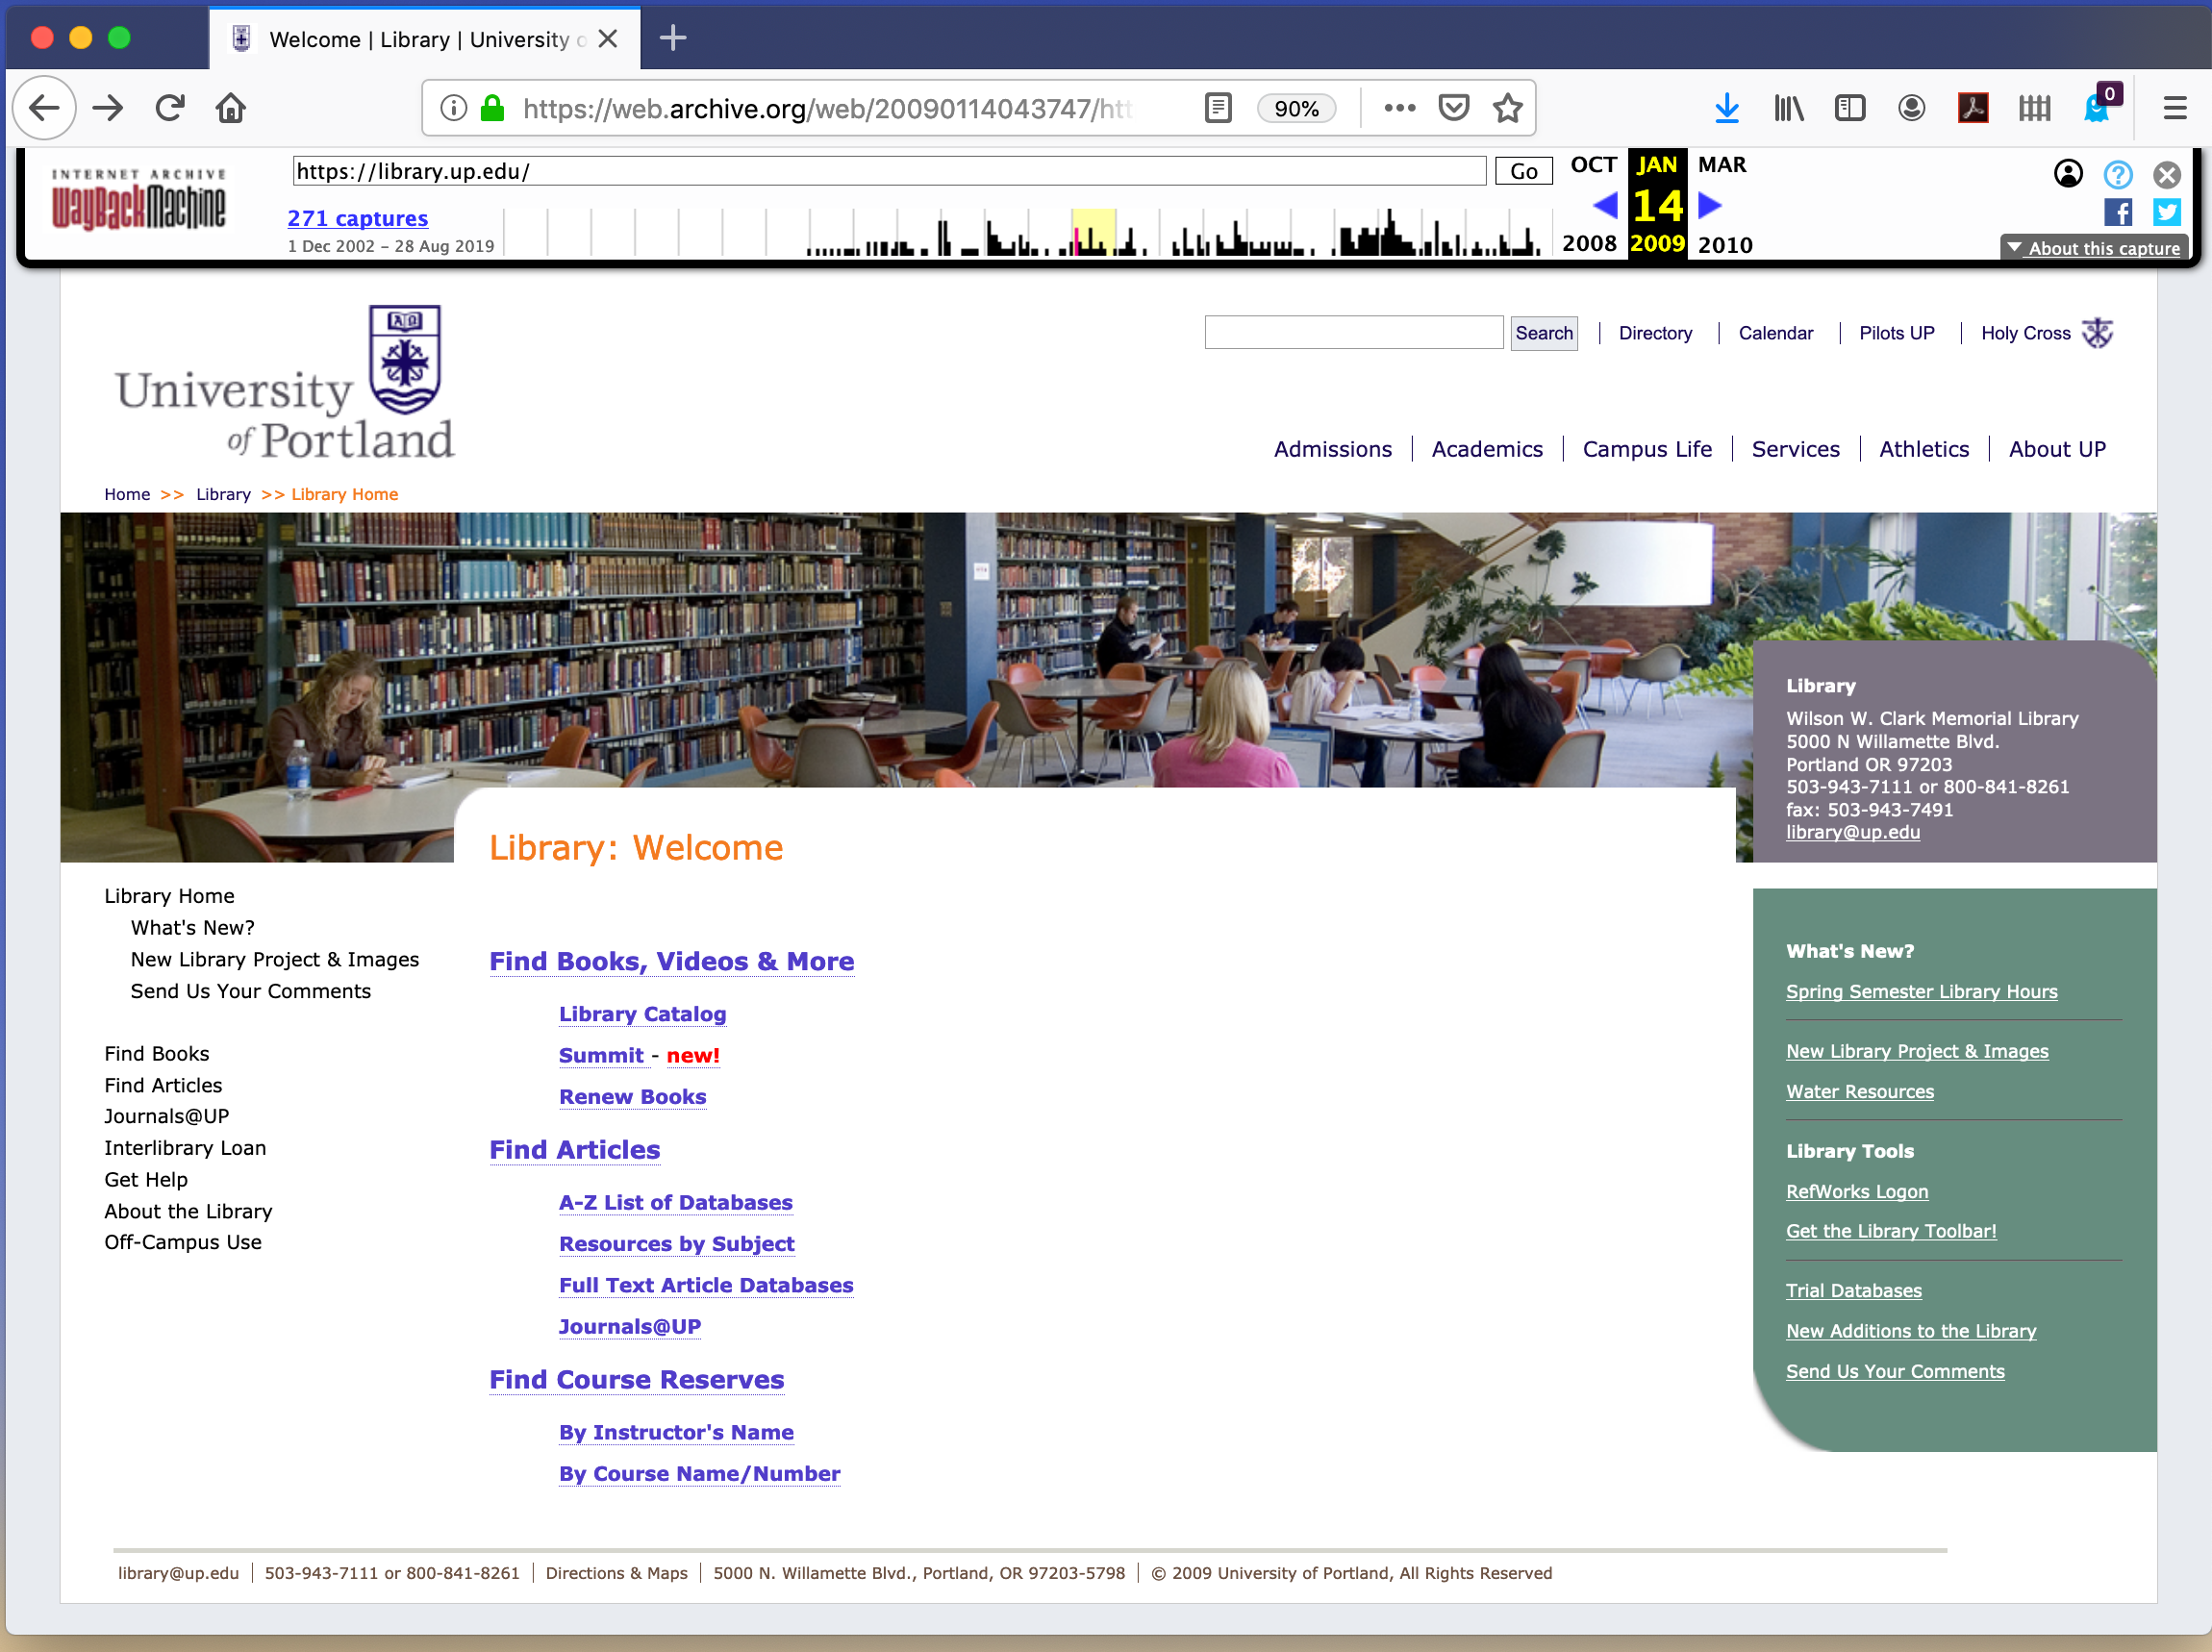Click Home in the breadcrumb trail
Viewport: 2212px width, 1652px height.
coord(127,494)
